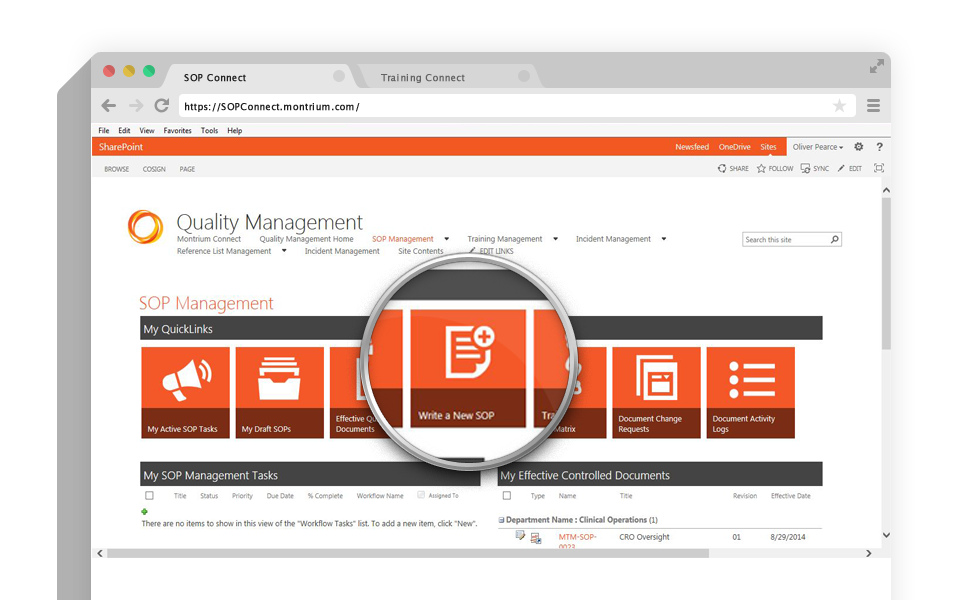Click the green new item plus icon

click(144, 511)
